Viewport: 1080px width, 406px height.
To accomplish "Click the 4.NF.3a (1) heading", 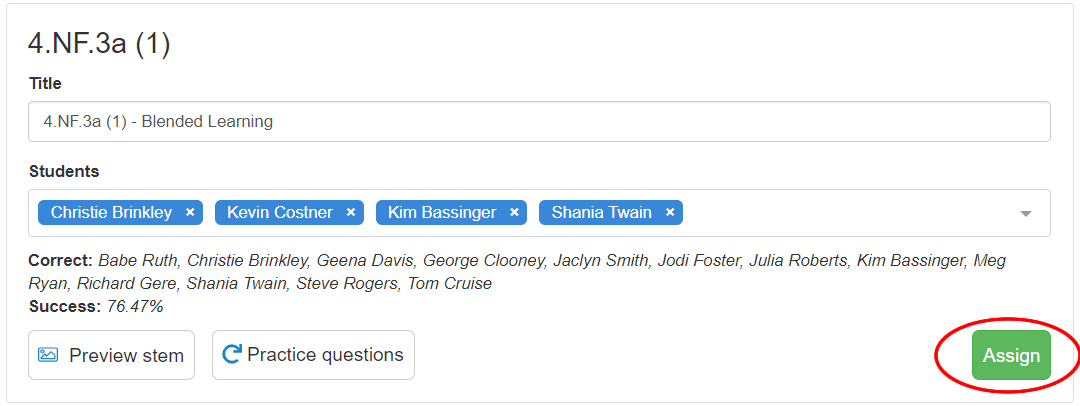I will pyautogui.click(x=99, y=44).
